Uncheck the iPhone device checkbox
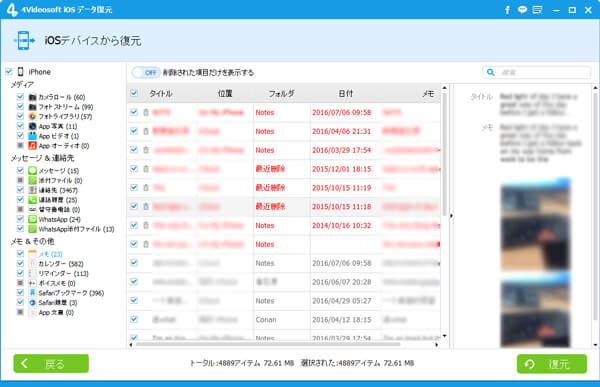This screenshot has height=387, width=600. point(9,72)
